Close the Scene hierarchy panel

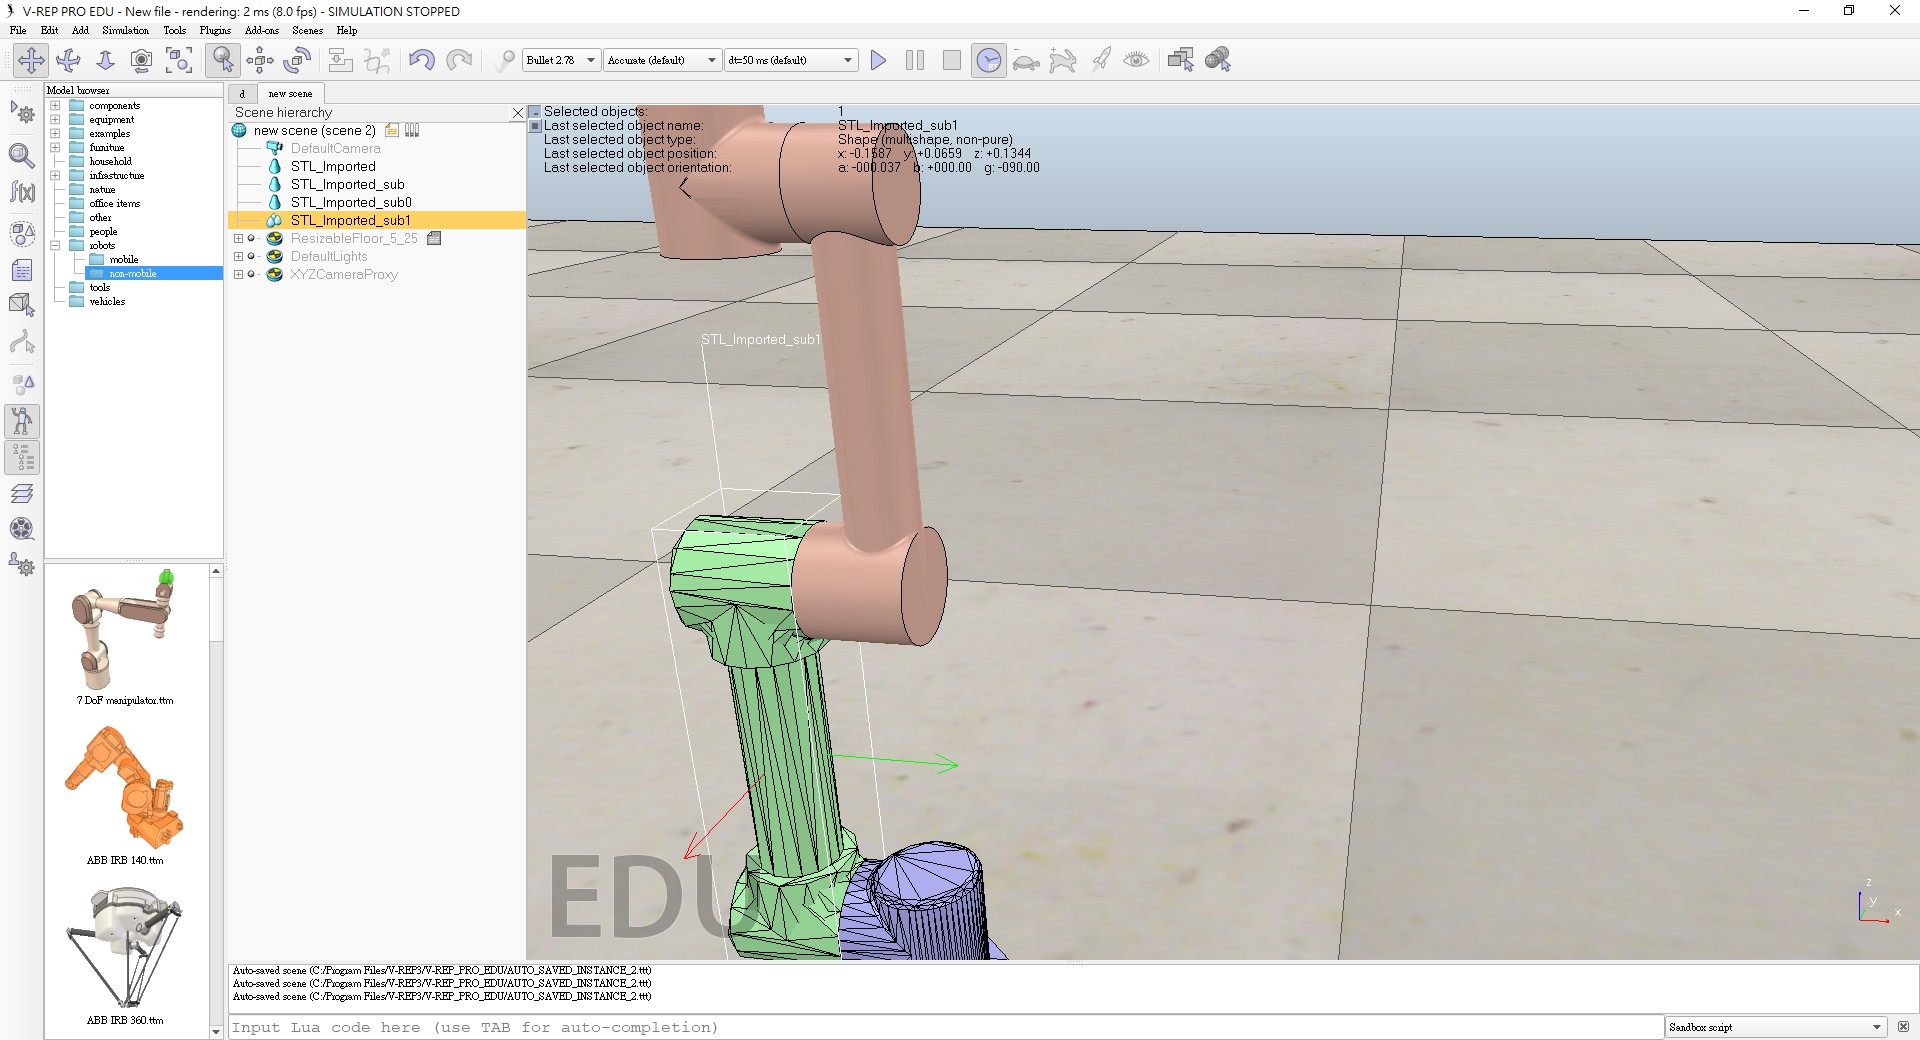click(x=517, y=113)
